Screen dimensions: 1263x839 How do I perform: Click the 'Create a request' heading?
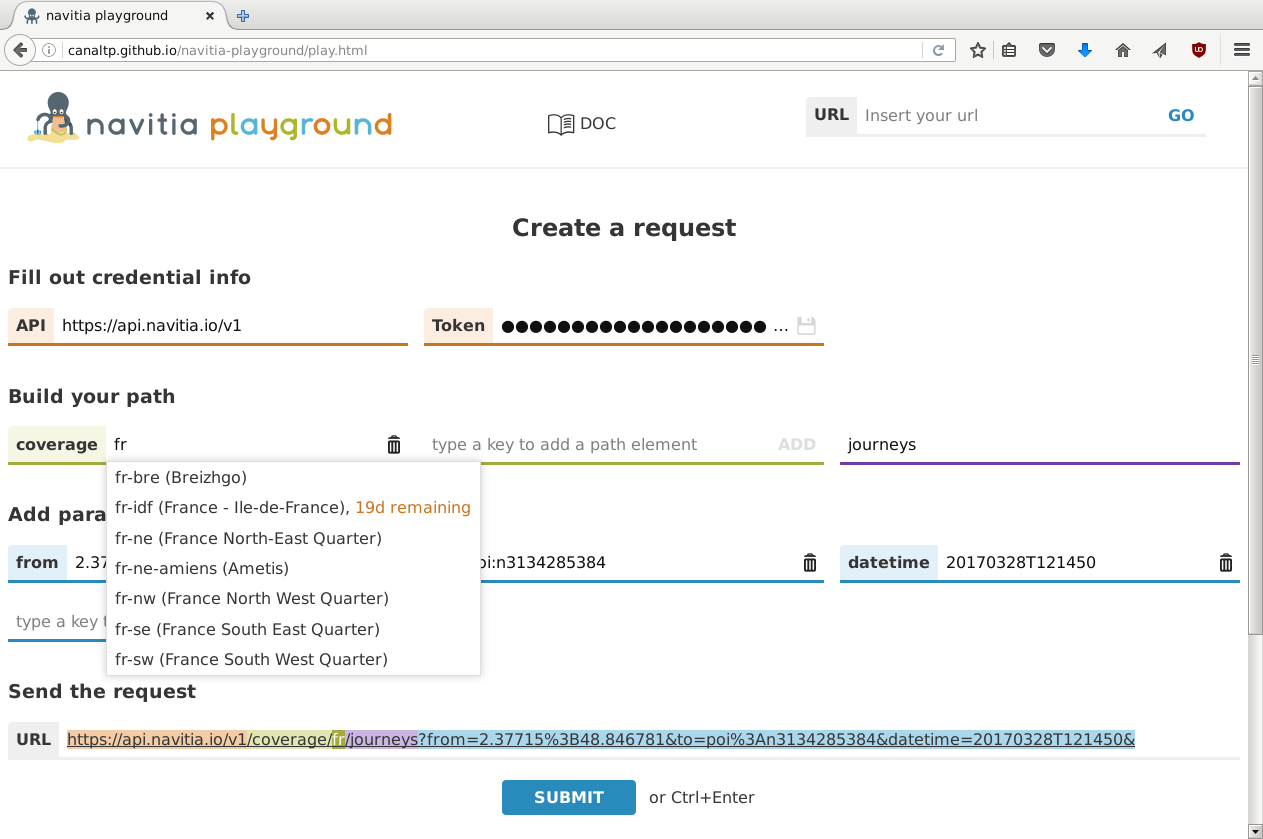coord(624,228)
